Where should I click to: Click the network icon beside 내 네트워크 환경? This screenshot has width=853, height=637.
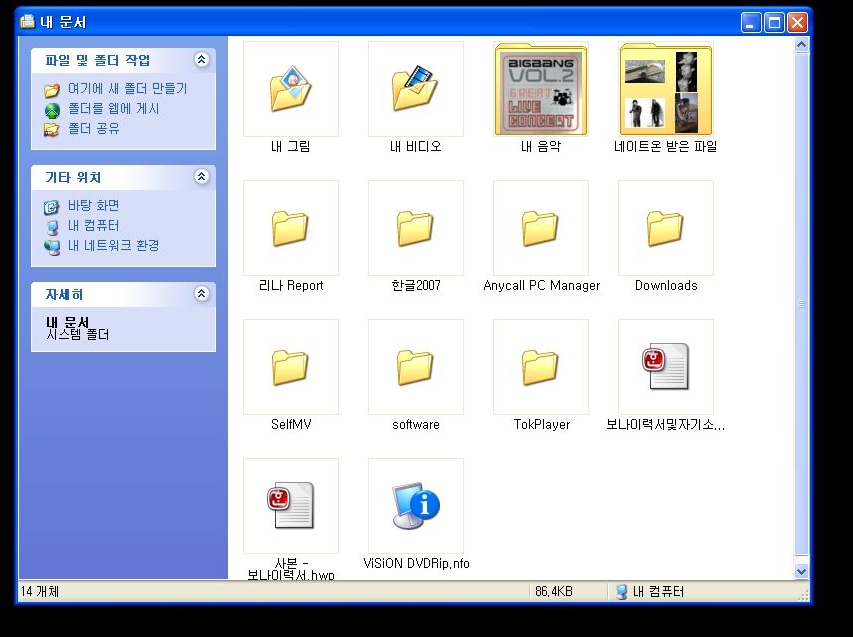(x=52, y=248)
